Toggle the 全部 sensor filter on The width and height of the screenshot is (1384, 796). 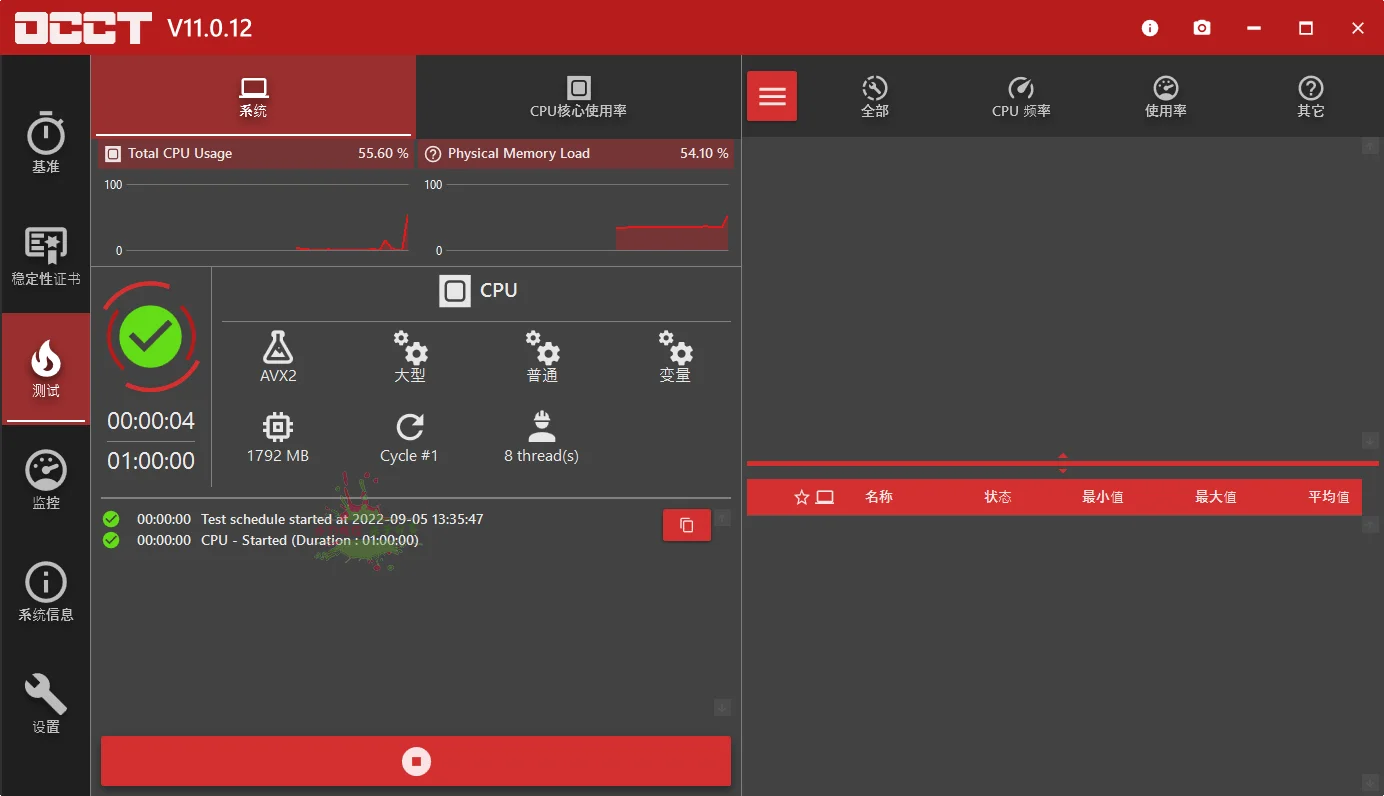point(875,96)
